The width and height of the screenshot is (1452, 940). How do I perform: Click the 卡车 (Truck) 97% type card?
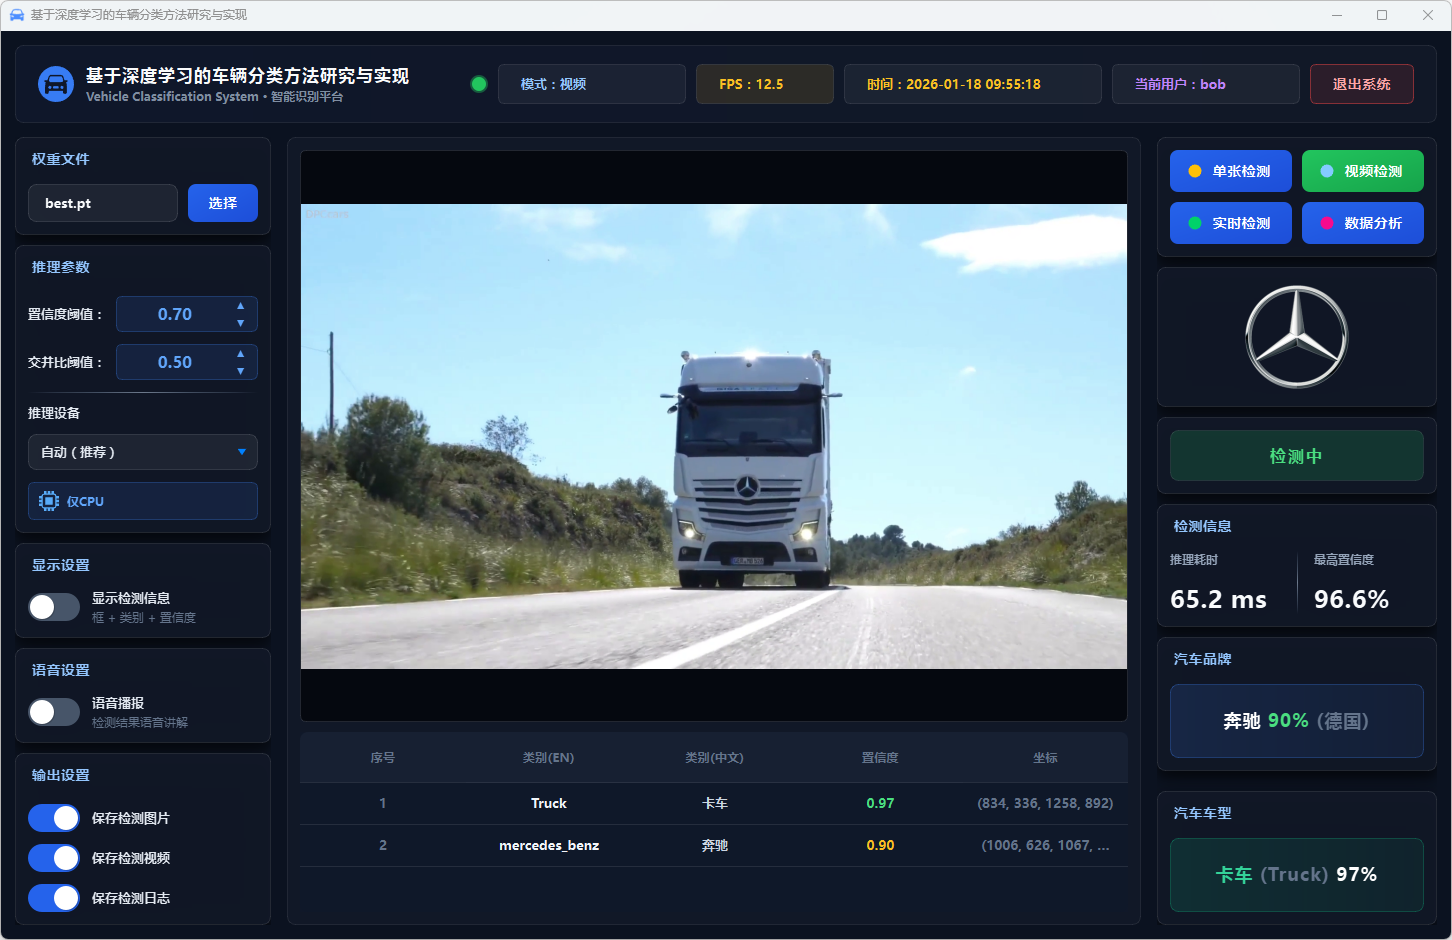coord(1297,875)
